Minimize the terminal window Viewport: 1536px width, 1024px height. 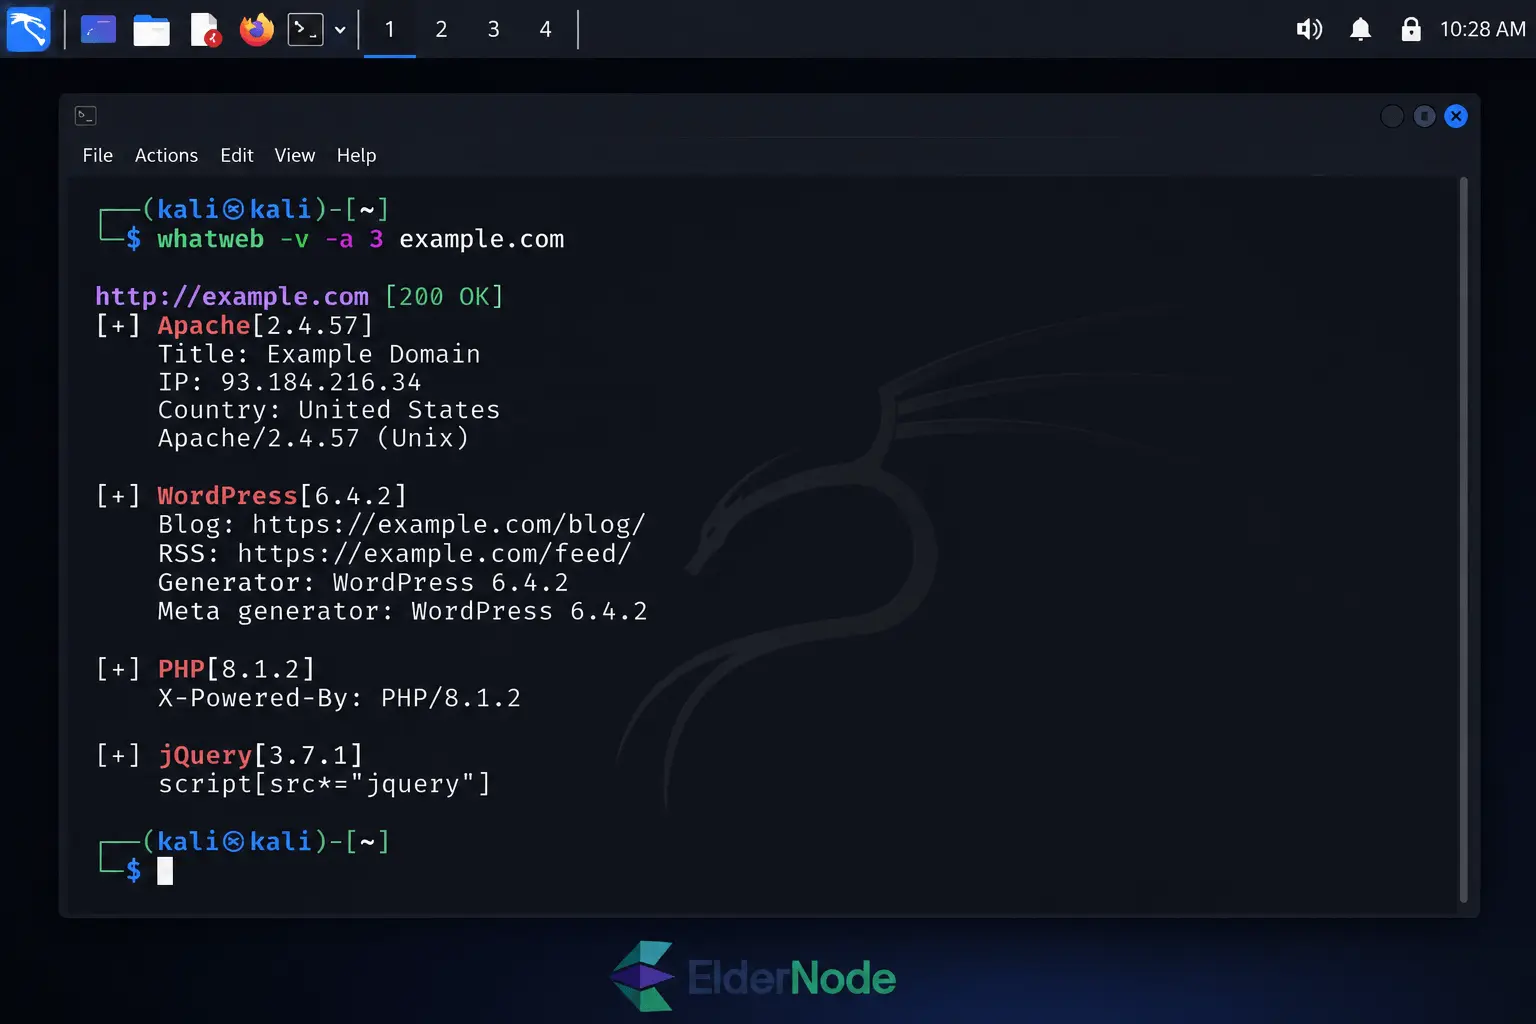pos(1392,116)
